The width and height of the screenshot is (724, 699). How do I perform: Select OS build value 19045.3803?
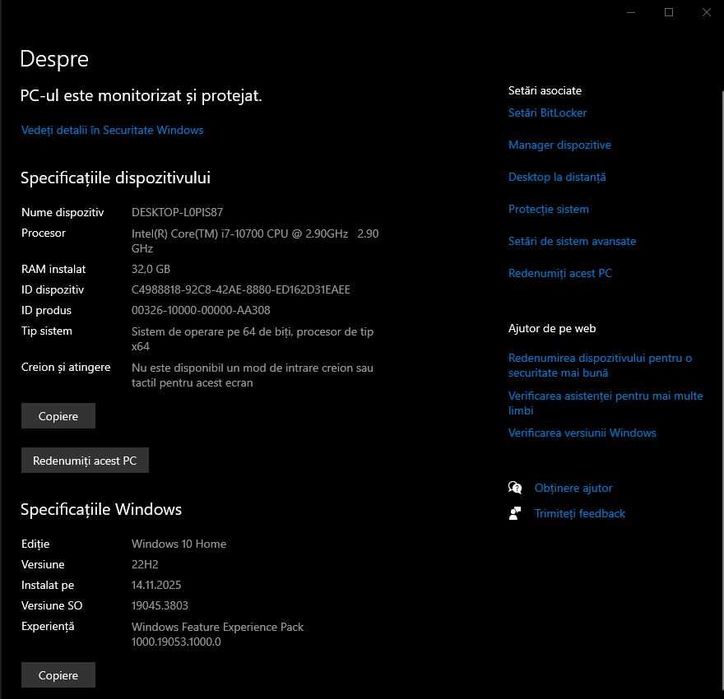[160, 605]
